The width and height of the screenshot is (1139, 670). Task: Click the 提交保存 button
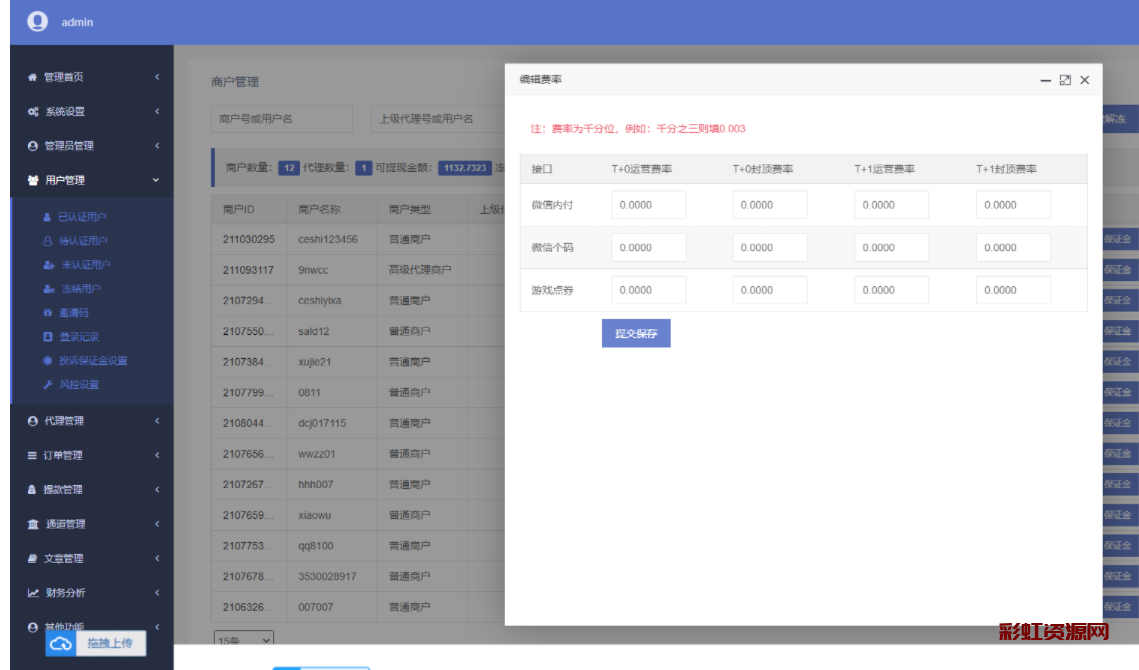point(636,334)
